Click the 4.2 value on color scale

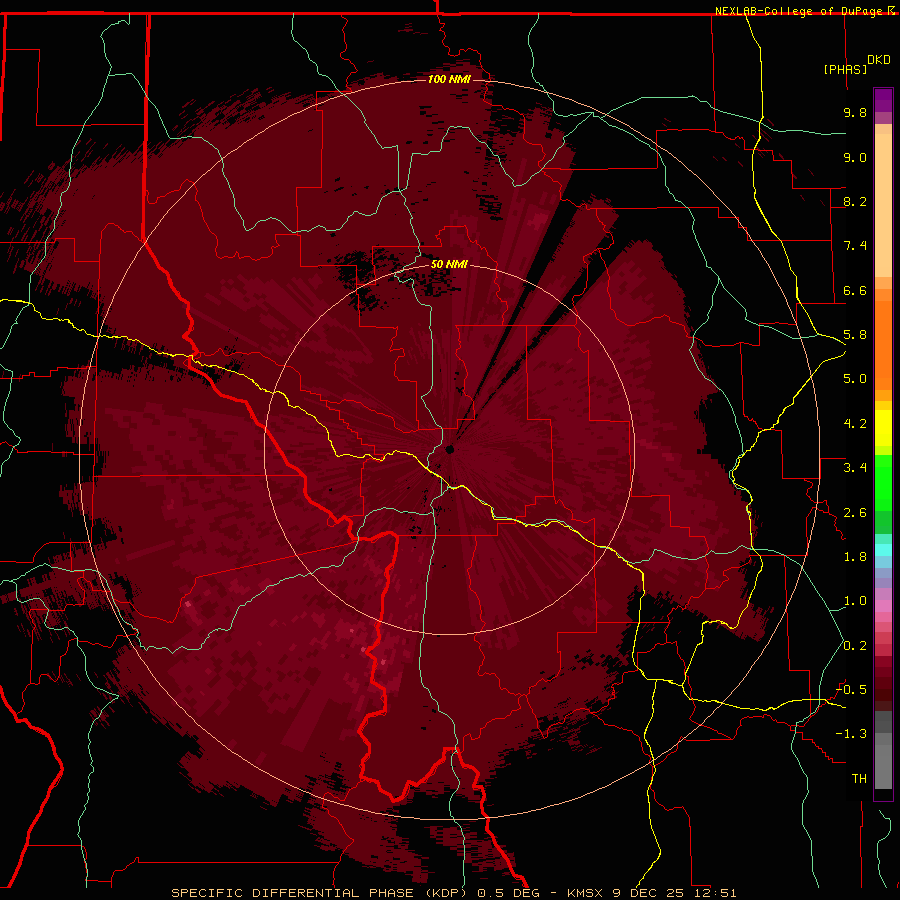point(855,424)
